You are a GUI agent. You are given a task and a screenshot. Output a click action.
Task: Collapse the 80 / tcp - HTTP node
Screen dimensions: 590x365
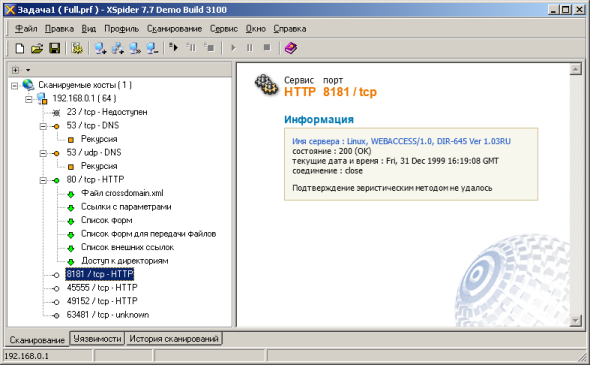(x=43, y=181)
